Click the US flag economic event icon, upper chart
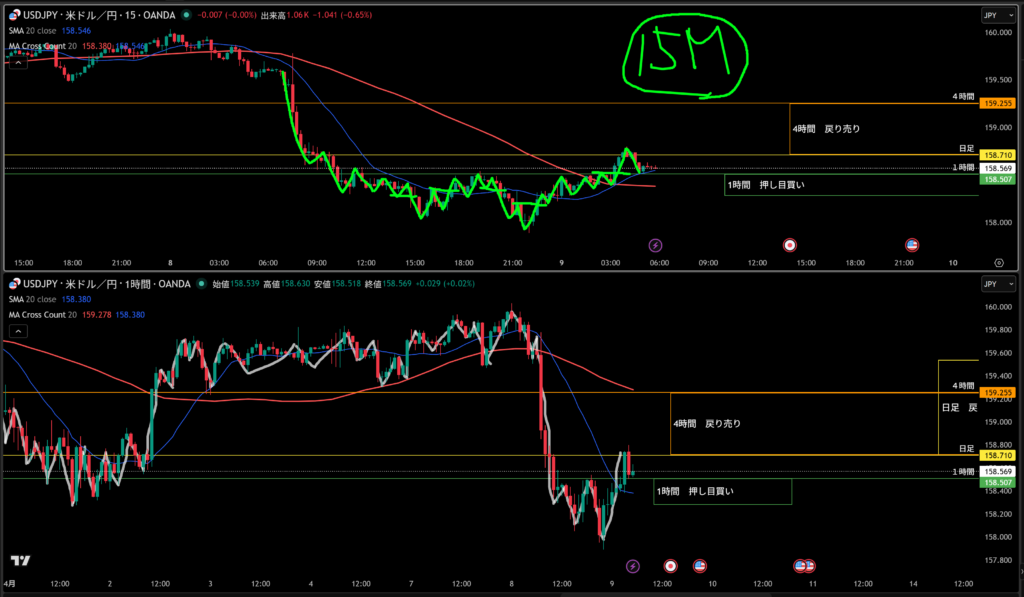 coord(912,244)
